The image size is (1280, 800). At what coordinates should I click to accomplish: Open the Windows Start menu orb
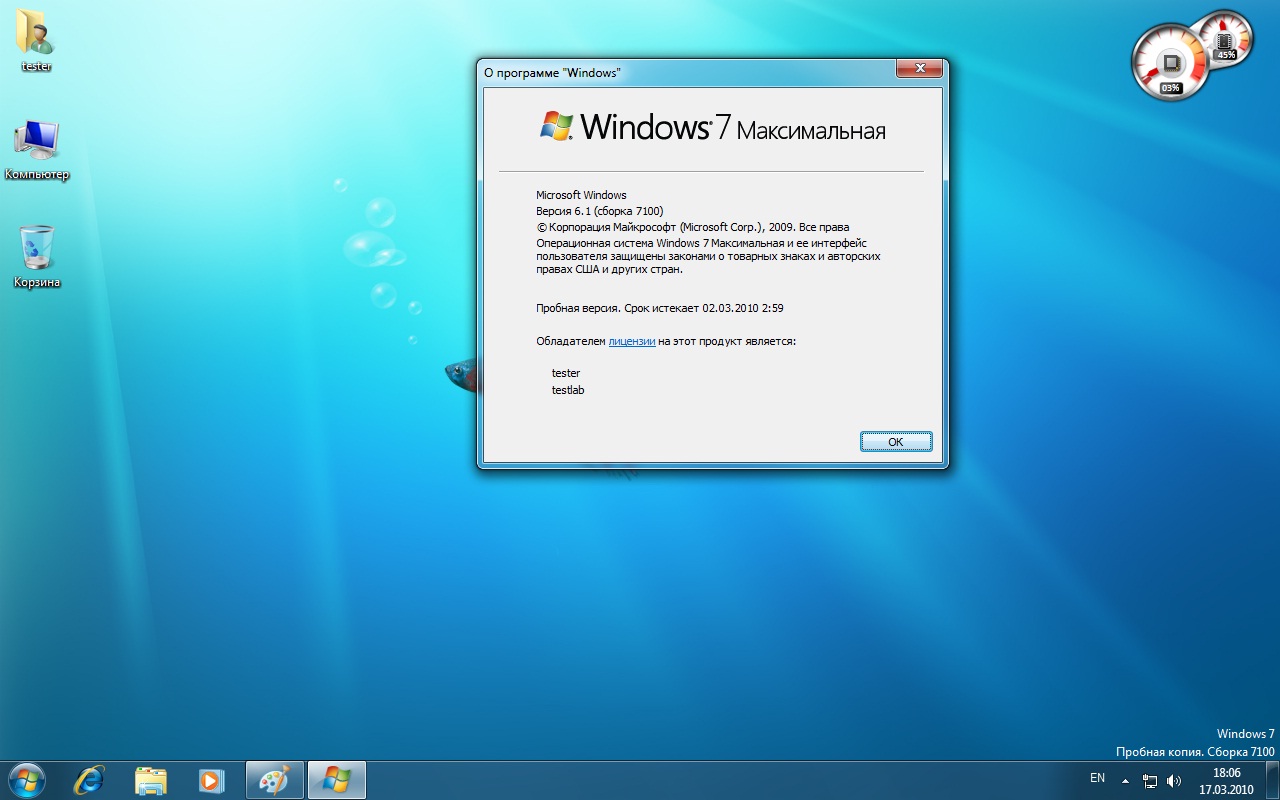26,780
